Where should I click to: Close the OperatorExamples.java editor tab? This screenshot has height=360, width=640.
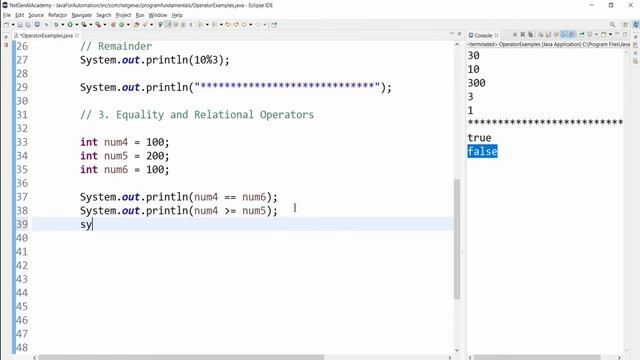(x=77, y=36)
